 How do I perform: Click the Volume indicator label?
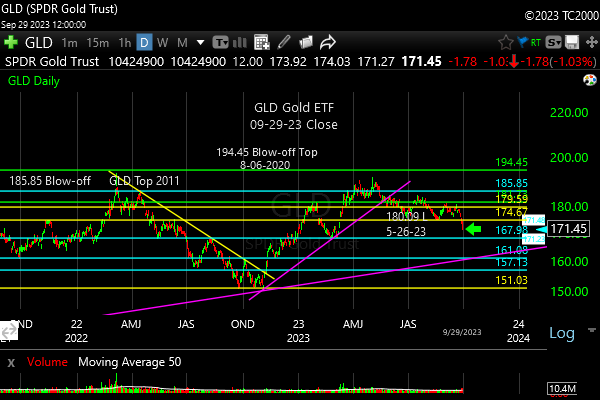(x=49, y=361)
